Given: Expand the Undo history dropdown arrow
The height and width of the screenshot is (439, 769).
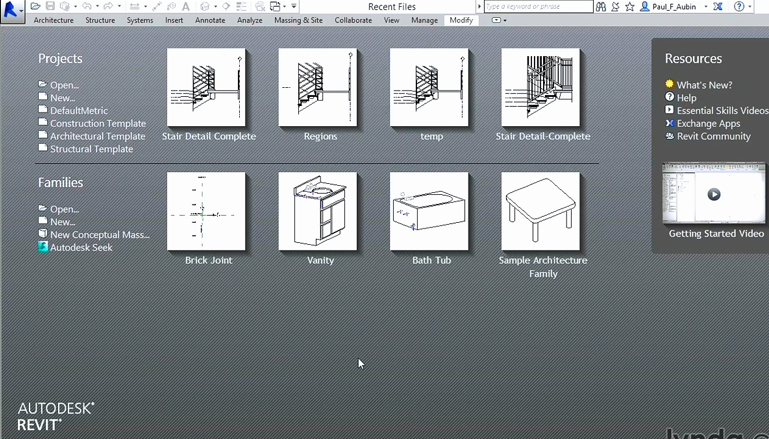Looking at the screenshot, I should coord(97,6).
